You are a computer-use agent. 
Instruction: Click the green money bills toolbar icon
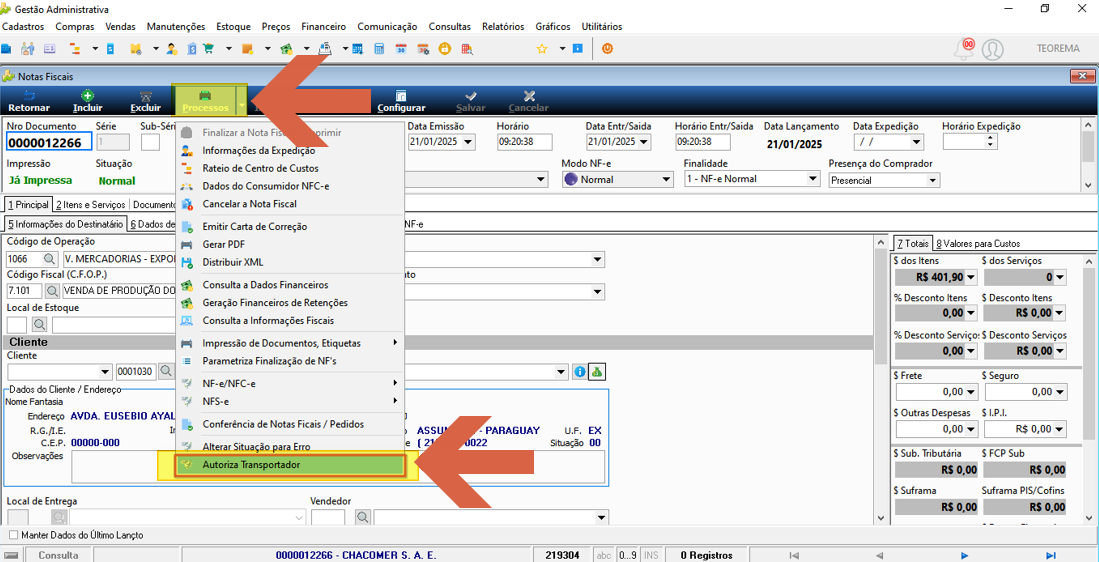tap(285, 49)
